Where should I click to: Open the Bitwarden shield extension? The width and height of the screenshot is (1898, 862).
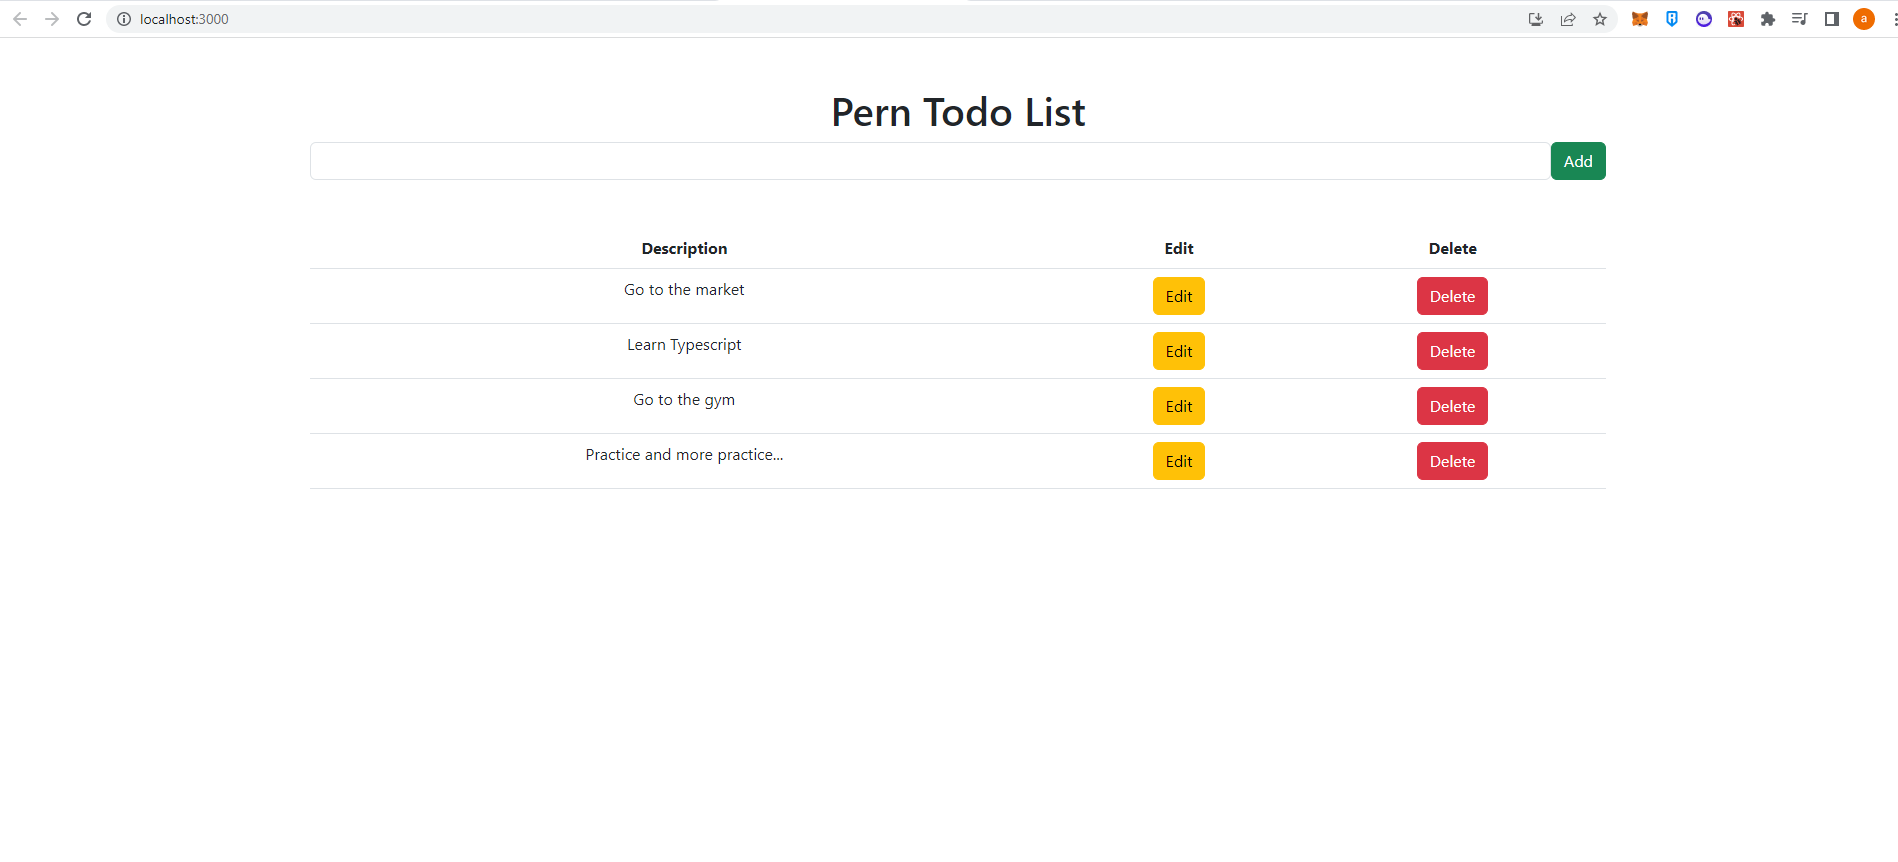(x=1672, y=19)
